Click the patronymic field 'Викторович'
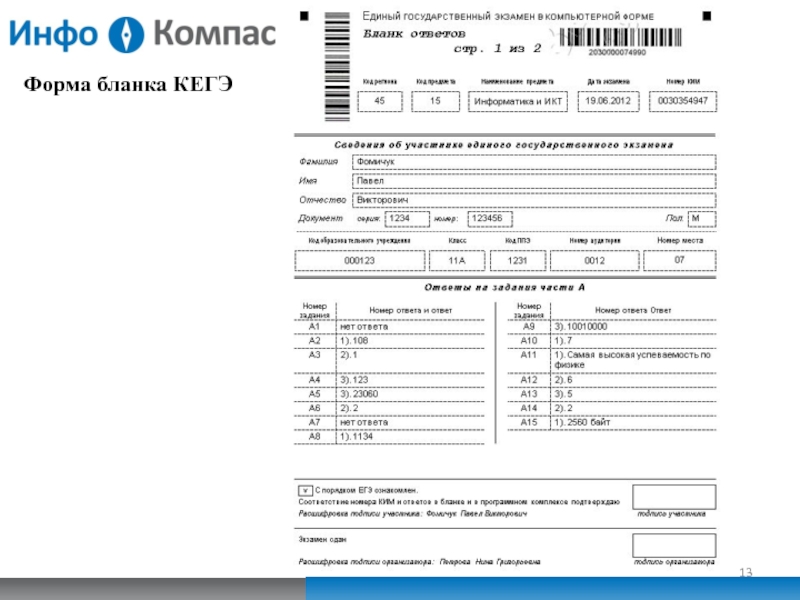Image resolution: width=800 pixels, height=600 pixels. click(x=534, y=200)
